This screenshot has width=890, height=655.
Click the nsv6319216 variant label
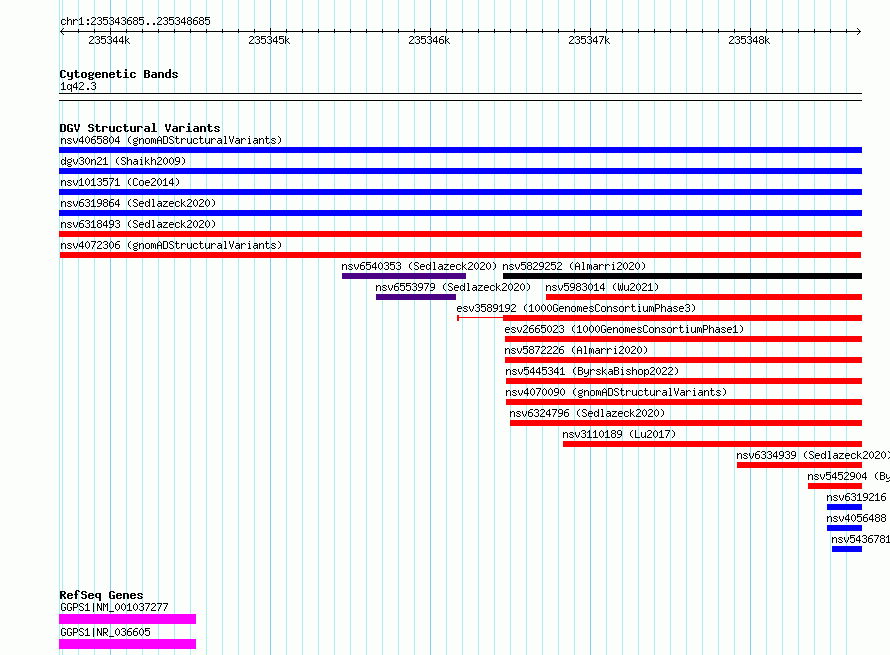(856, 497)
